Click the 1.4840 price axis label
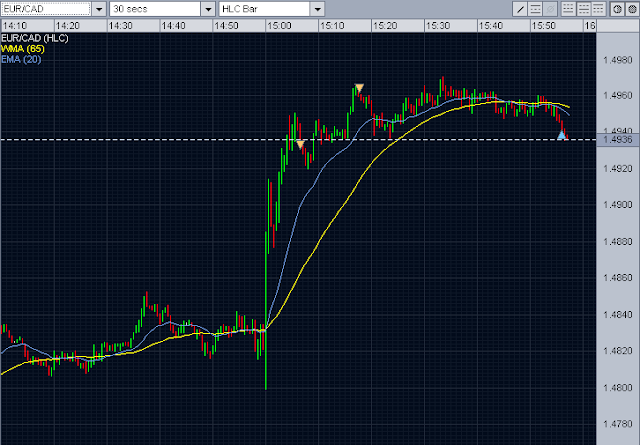The width and height of the screenshot is (640, 445). (618, 314)
